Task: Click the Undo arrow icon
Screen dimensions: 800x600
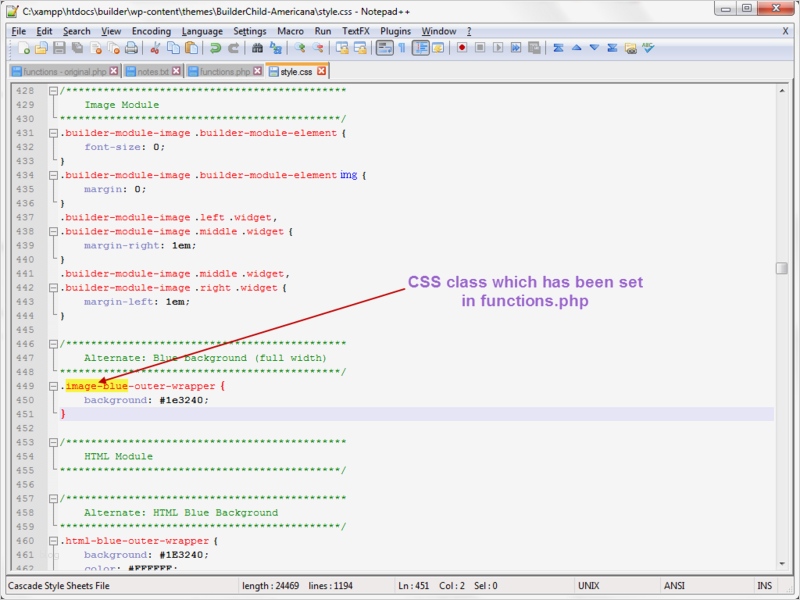Action: (216, 48)
